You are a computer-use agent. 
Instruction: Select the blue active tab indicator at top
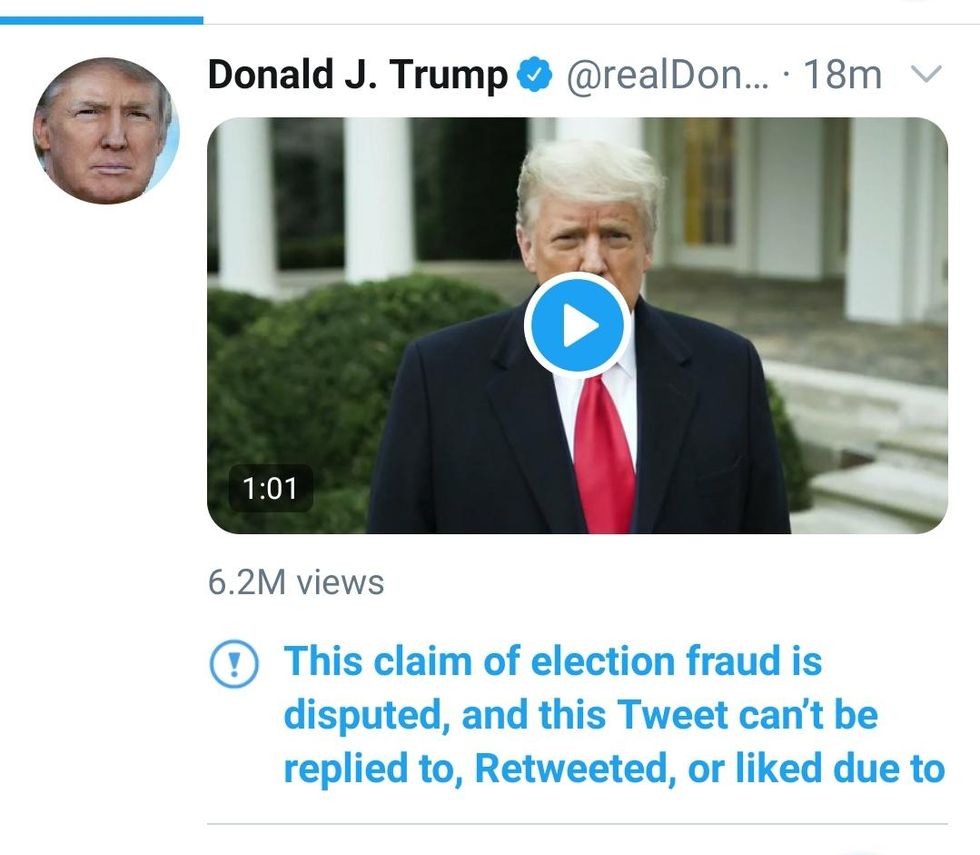101,19
